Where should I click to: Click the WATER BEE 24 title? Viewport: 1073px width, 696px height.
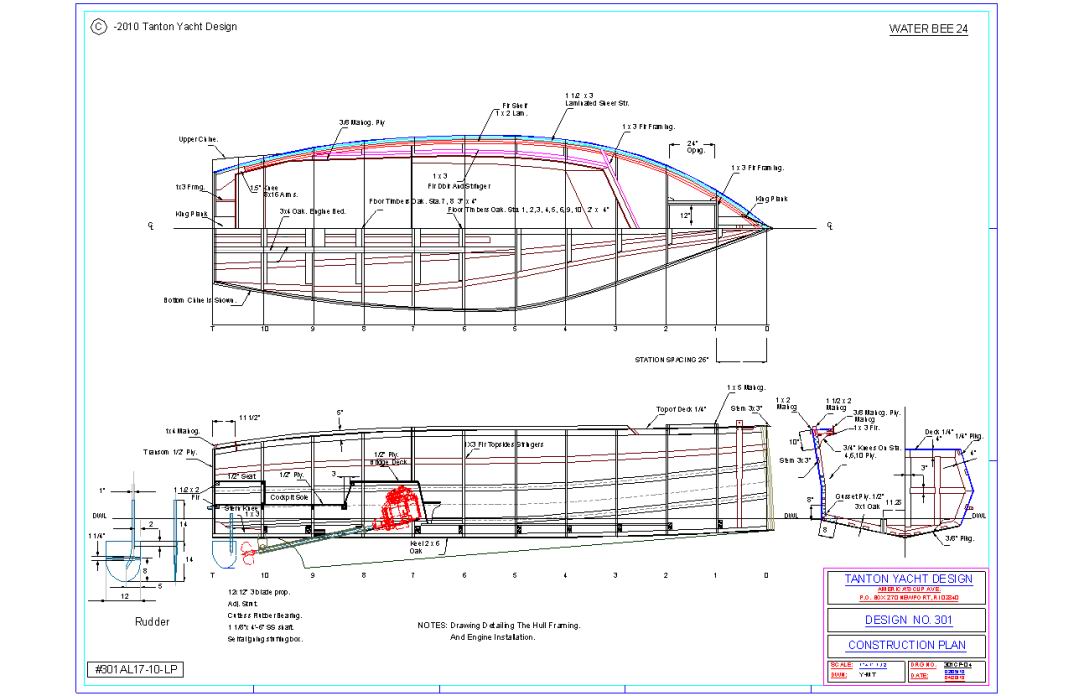point(928,28)
